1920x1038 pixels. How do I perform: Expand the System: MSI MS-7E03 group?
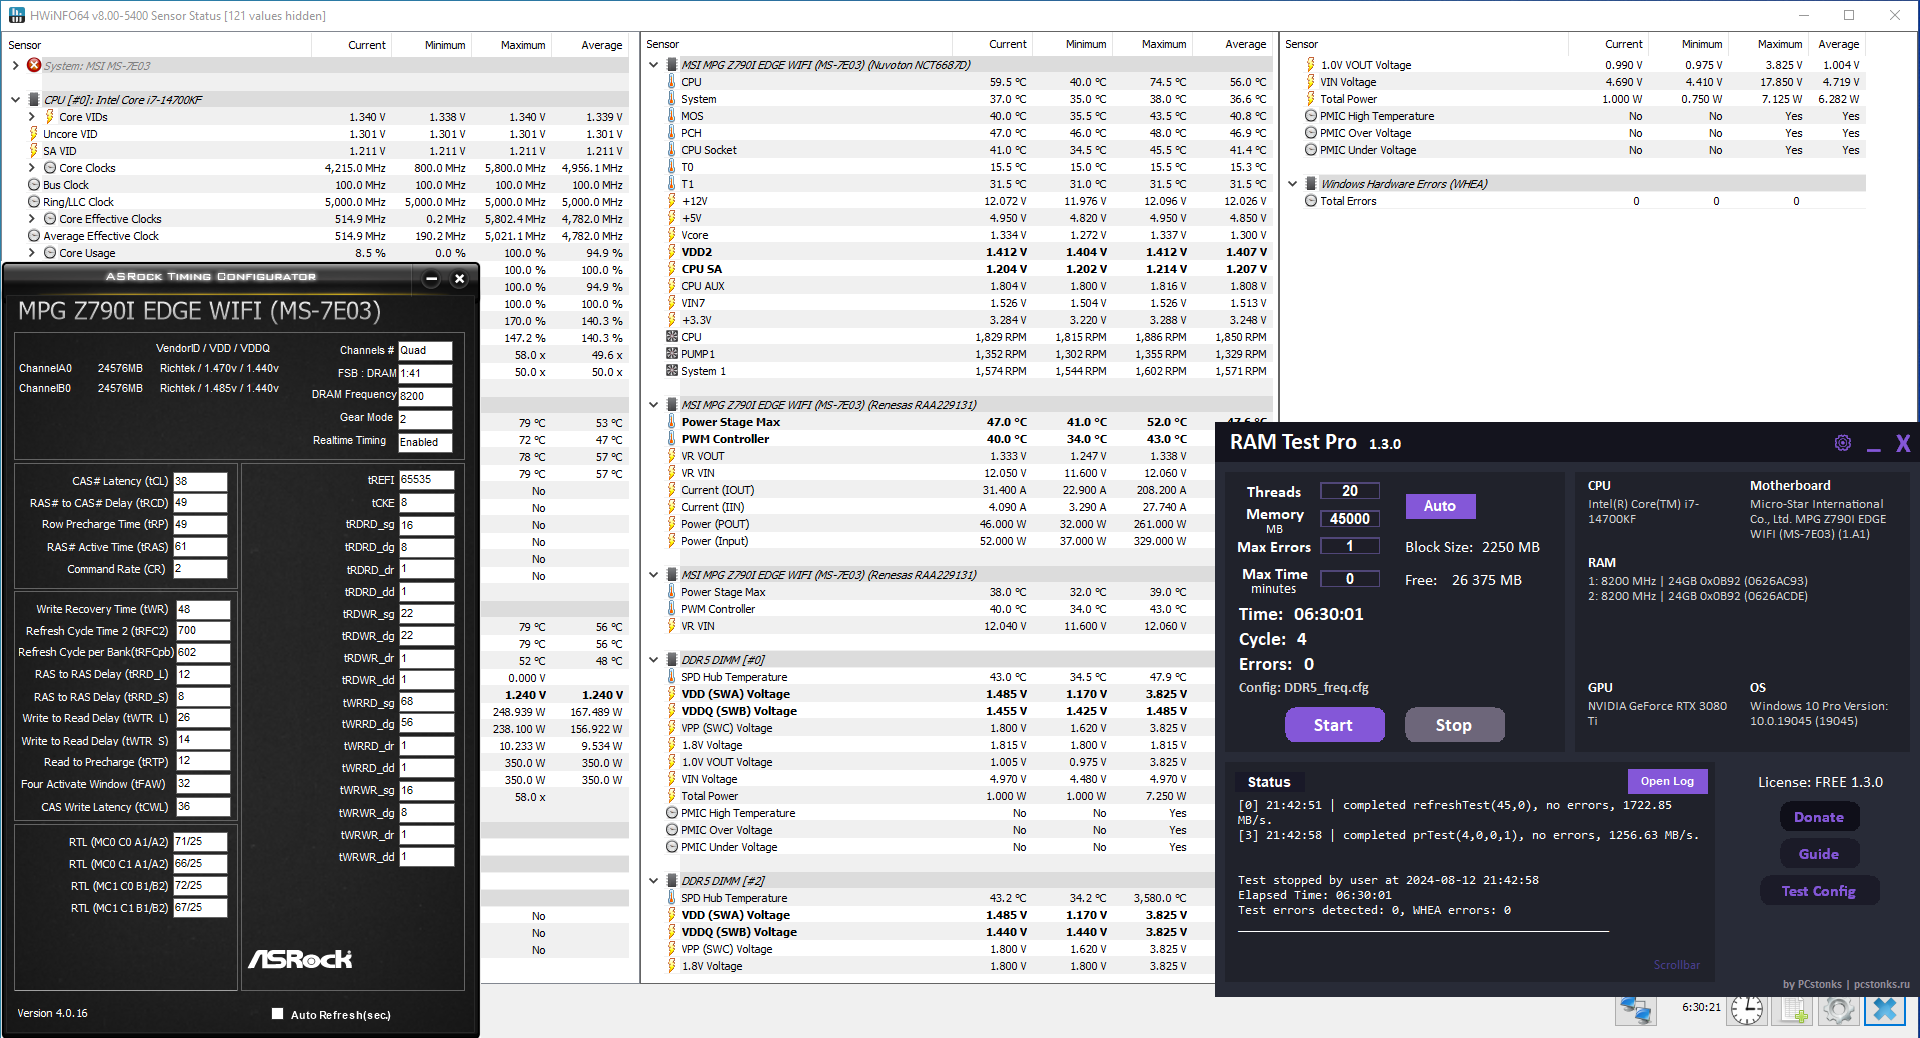pyautogui.click(x=15, y=66)
